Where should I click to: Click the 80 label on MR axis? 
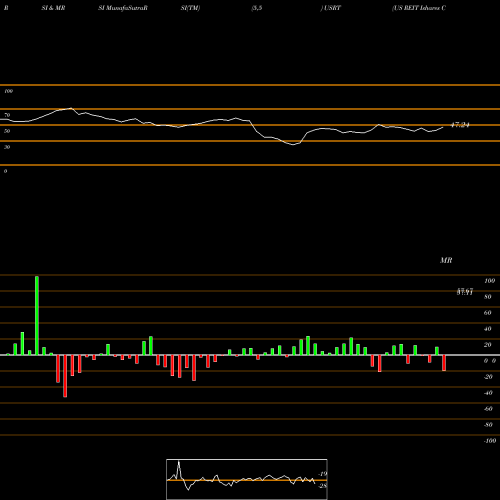488,297
